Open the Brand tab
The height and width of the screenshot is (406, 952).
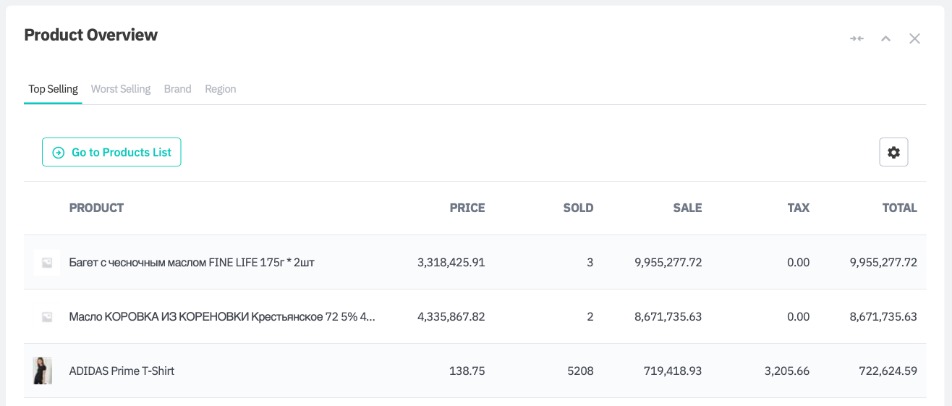(x=177, y=89)
